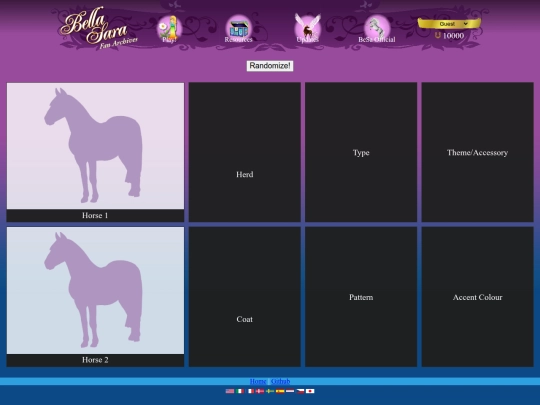Click the 10000 horseshoe balance value
The image size is (540, 405).
[x=453, y=36]
